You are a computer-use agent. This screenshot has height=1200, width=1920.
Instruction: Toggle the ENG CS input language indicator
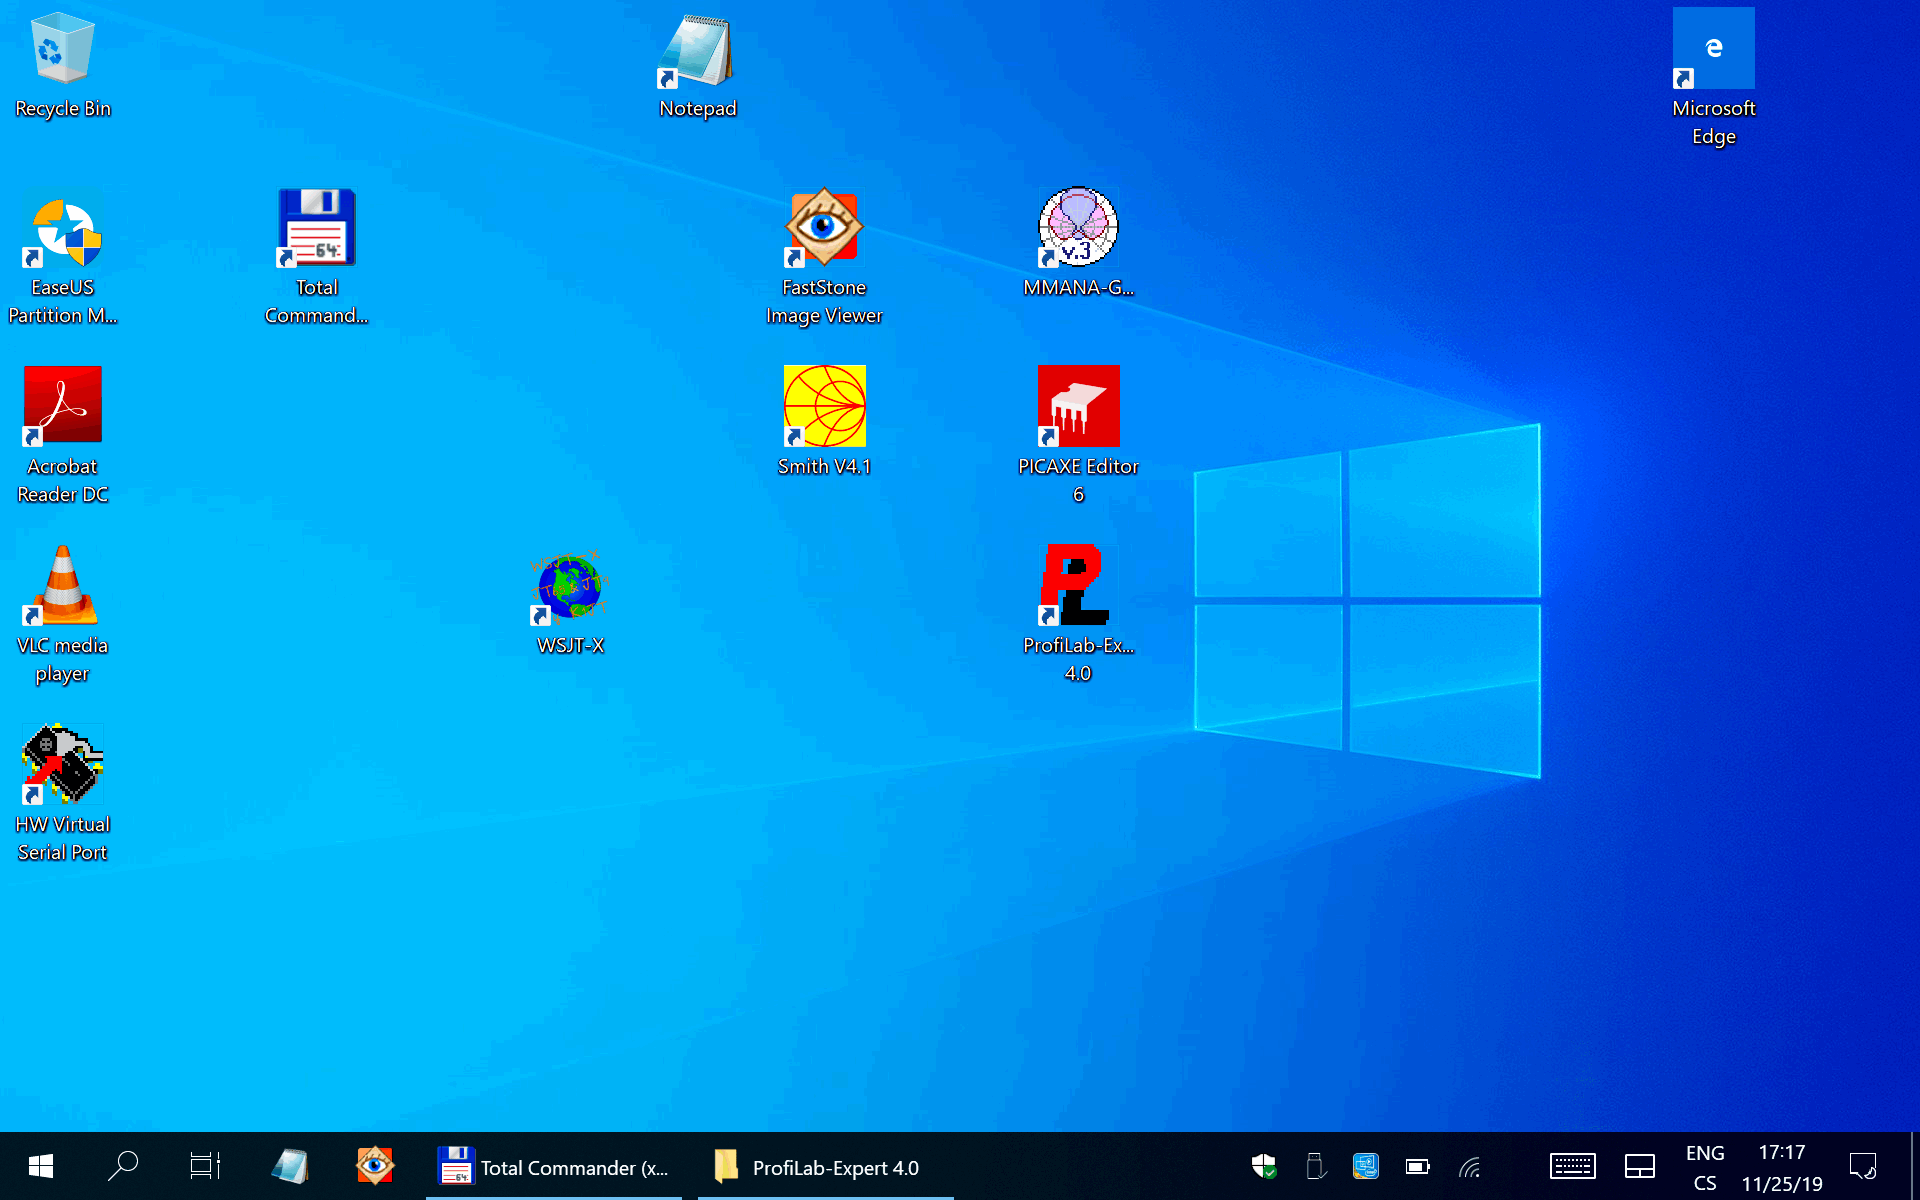[x=1704, y=1166]
